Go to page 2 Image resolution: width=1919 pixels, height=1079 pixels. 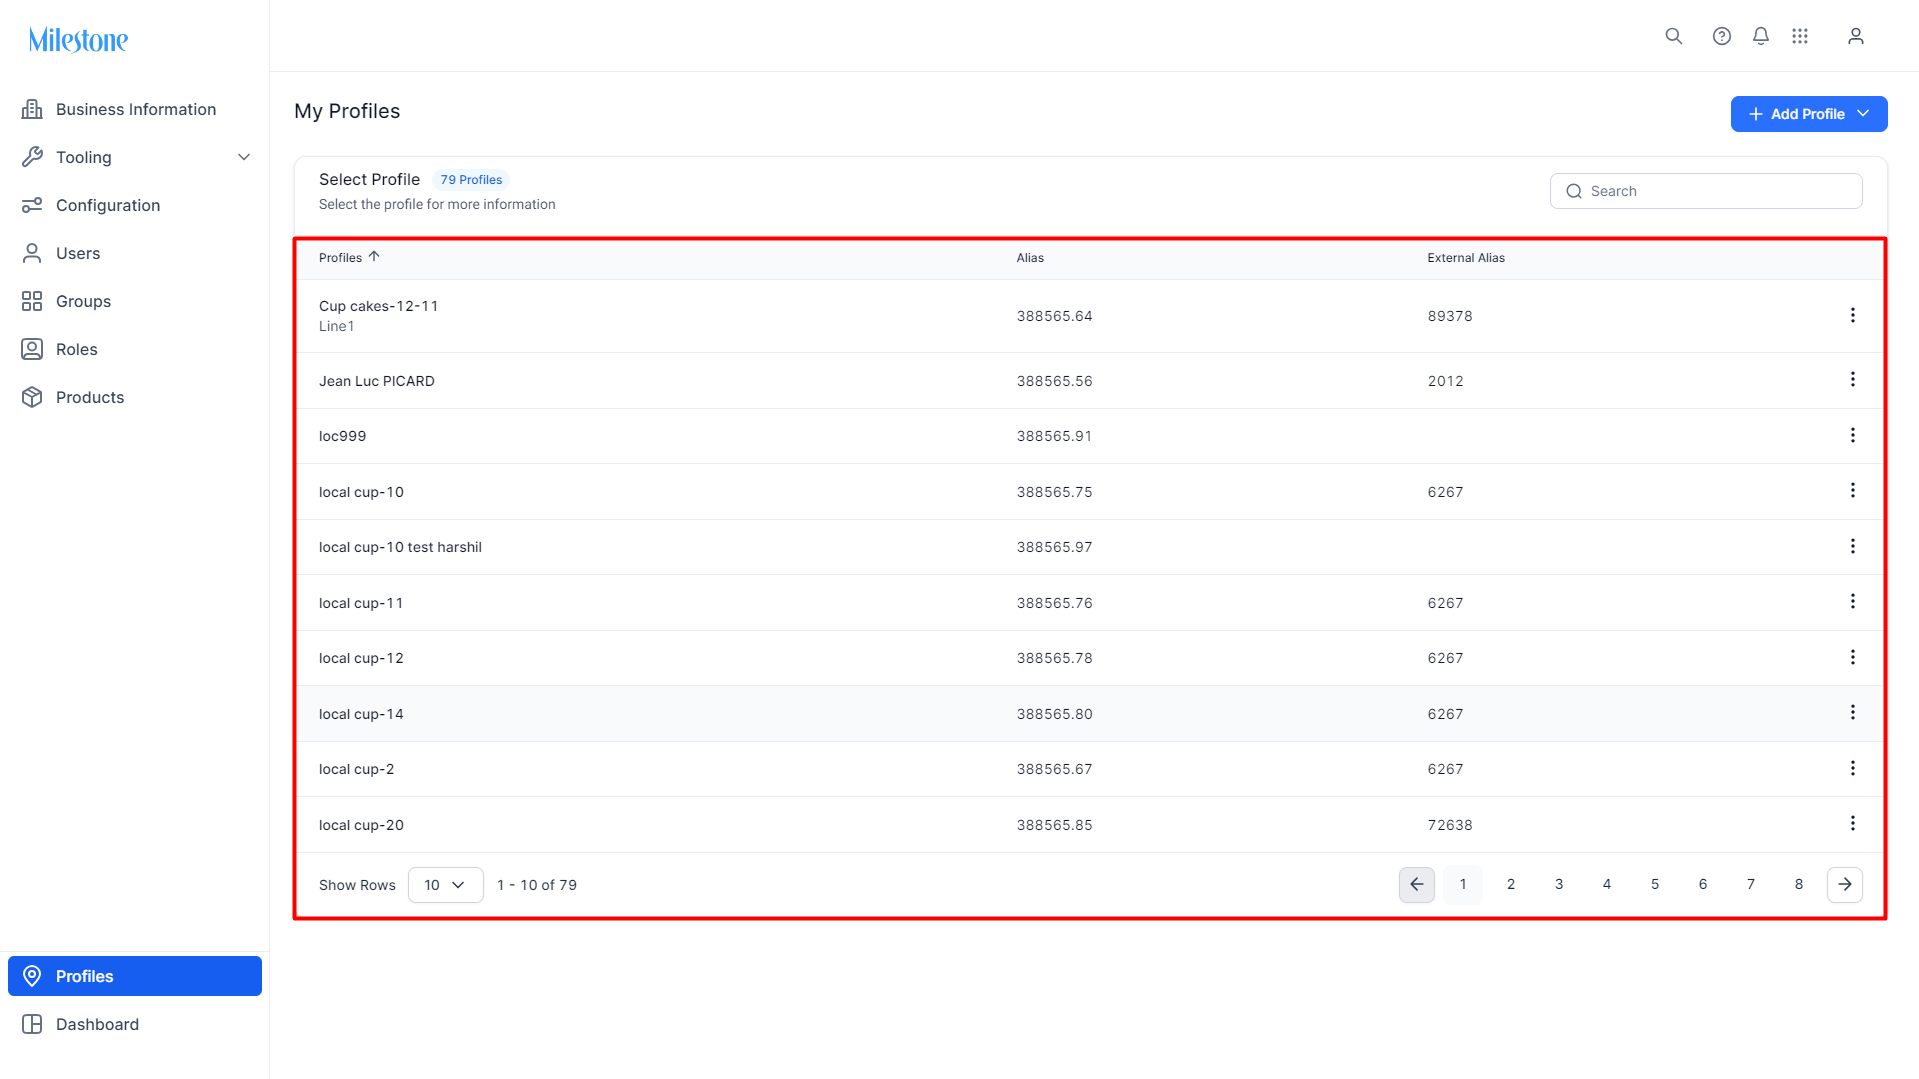coord(1511,884)
